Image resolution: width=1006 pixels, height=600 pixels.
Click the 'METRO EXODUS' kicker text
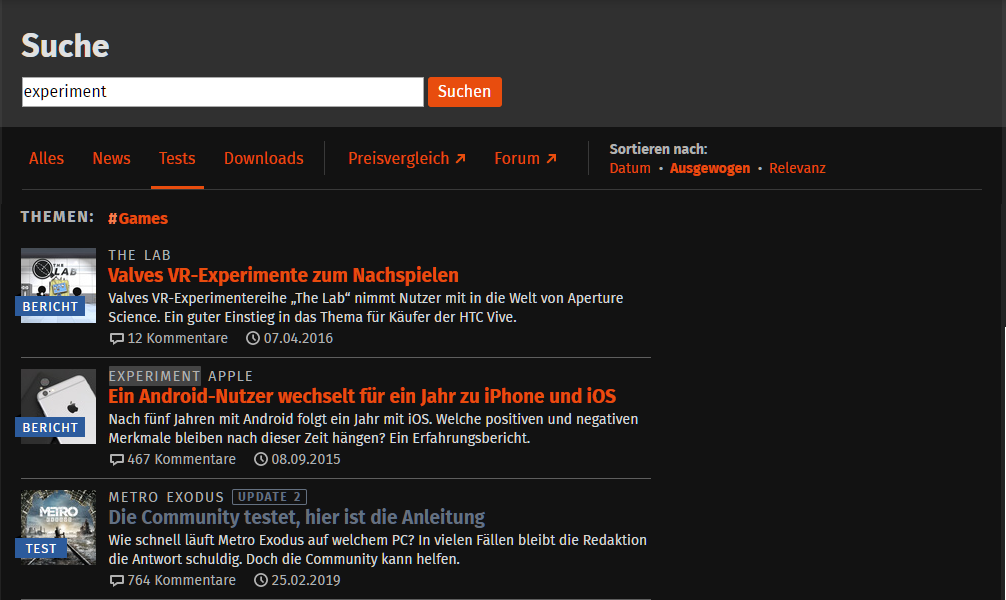click(x=166, y=497)
